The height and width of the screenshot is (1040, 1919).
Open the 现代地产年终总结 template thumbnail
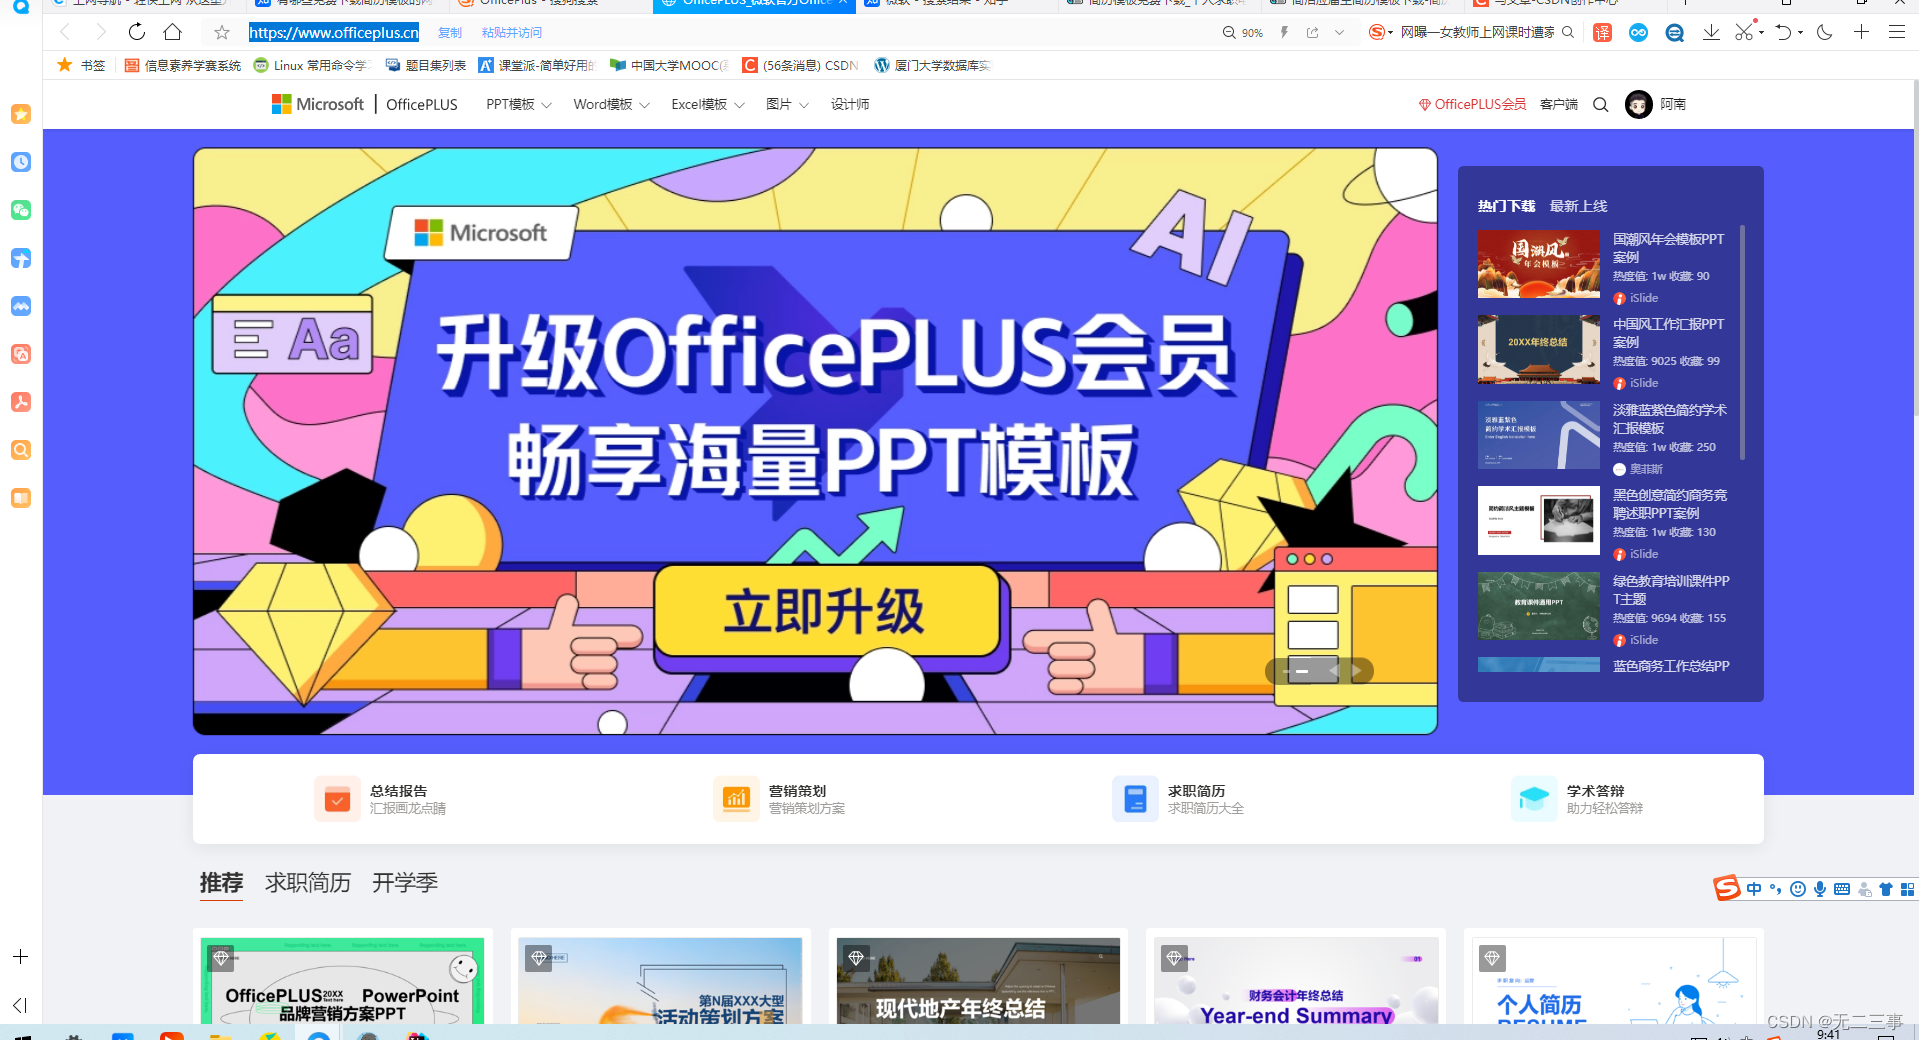point(978,980)
